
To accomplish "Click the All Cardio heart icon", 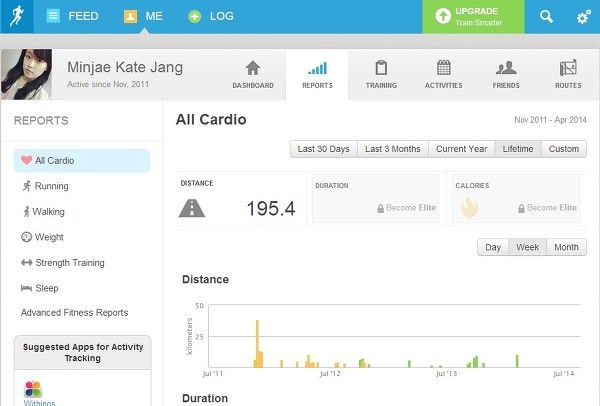I will pyautogui.click(x=26, y=160).
